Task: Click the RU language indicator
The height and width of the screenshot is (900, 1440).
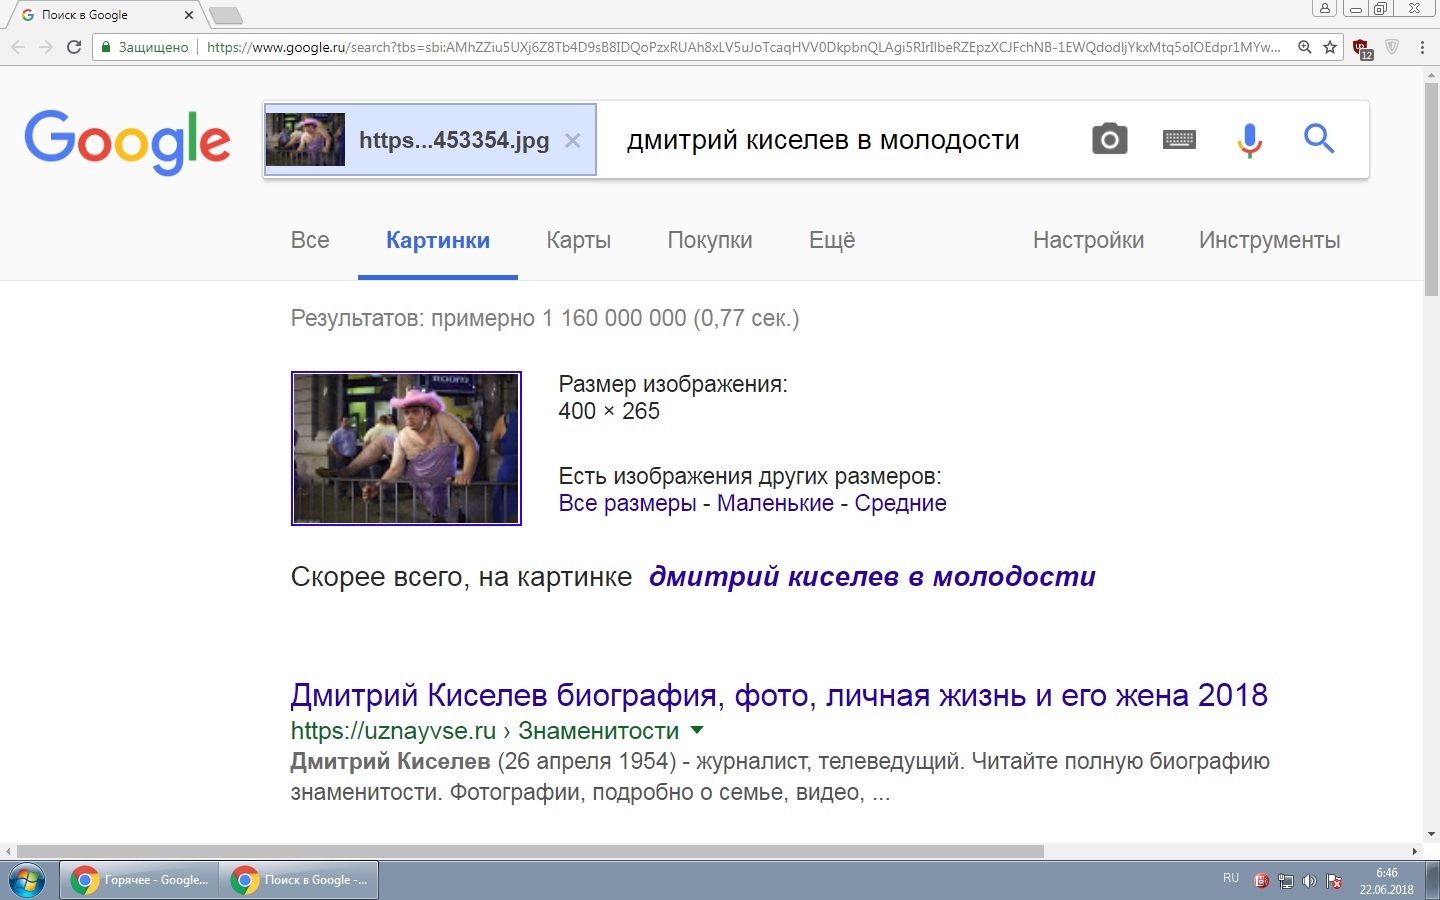Action: [x=1230, y=878]
